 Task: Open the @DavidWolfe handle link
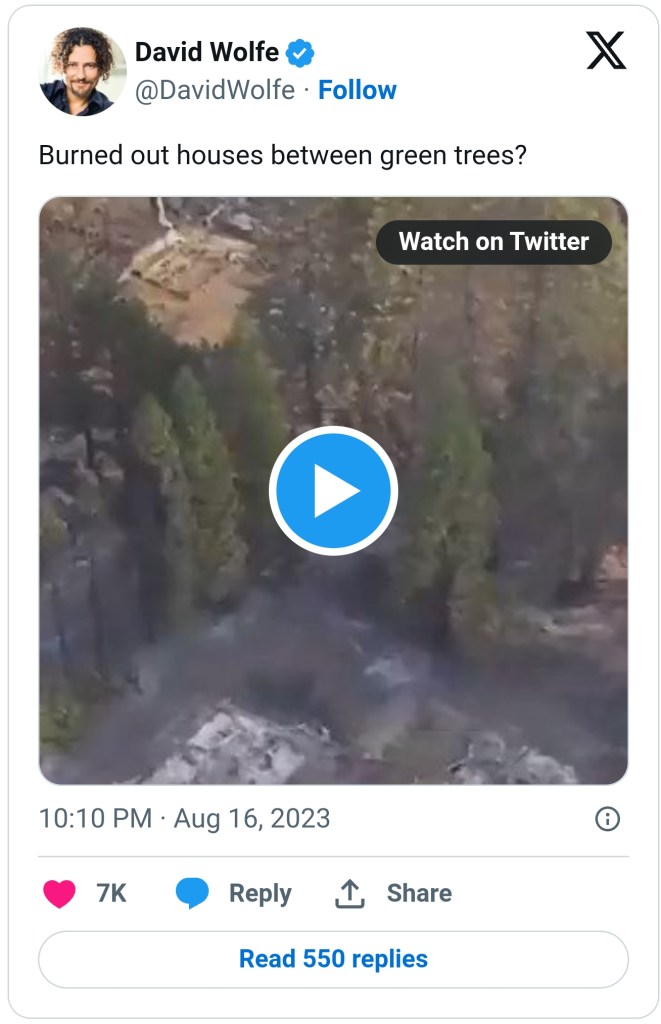(x=215, y=90)
